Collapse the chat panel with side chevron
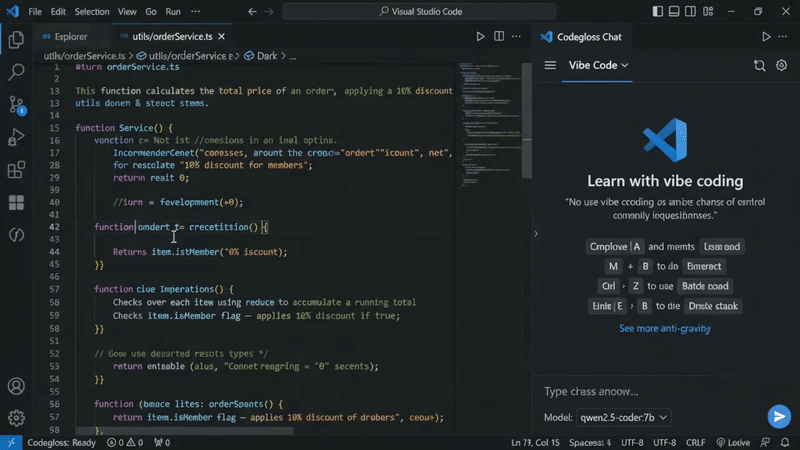 tap(536, 234)
